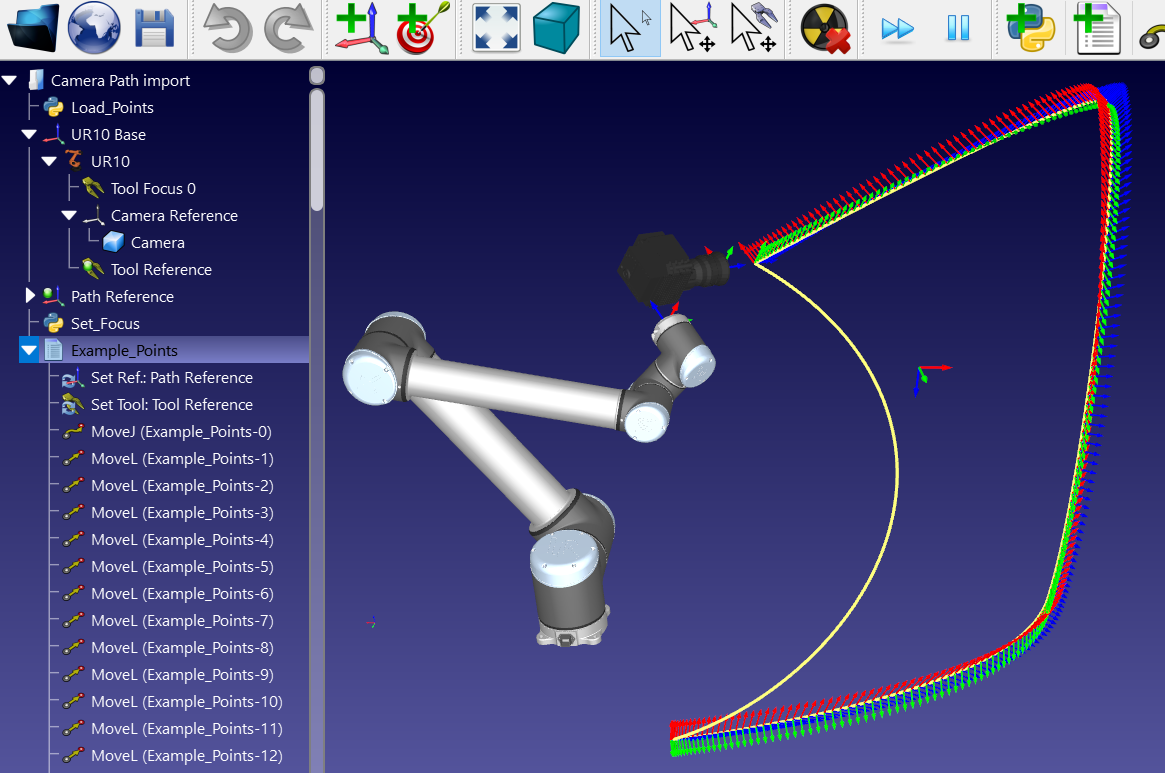Select MoveL (Example_Points-5) instruction
1165x773 pixels.
[181, 566]
